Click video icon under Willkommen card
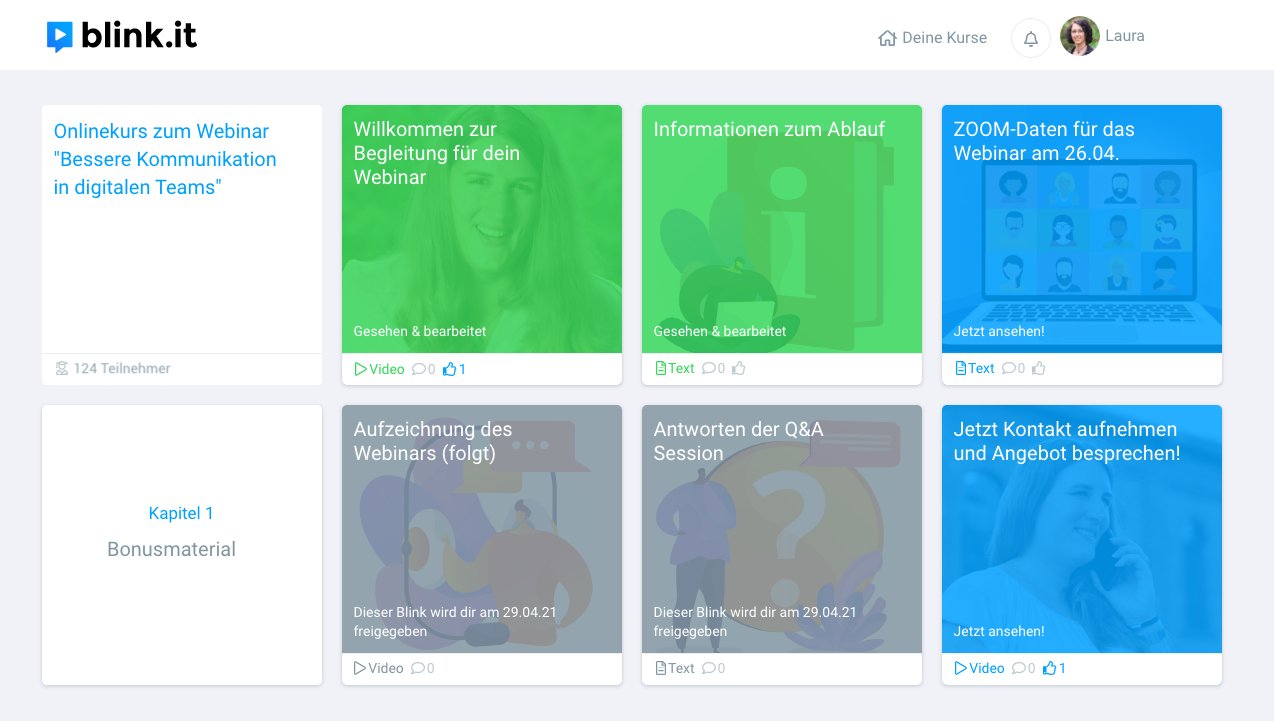 point(361,369)
